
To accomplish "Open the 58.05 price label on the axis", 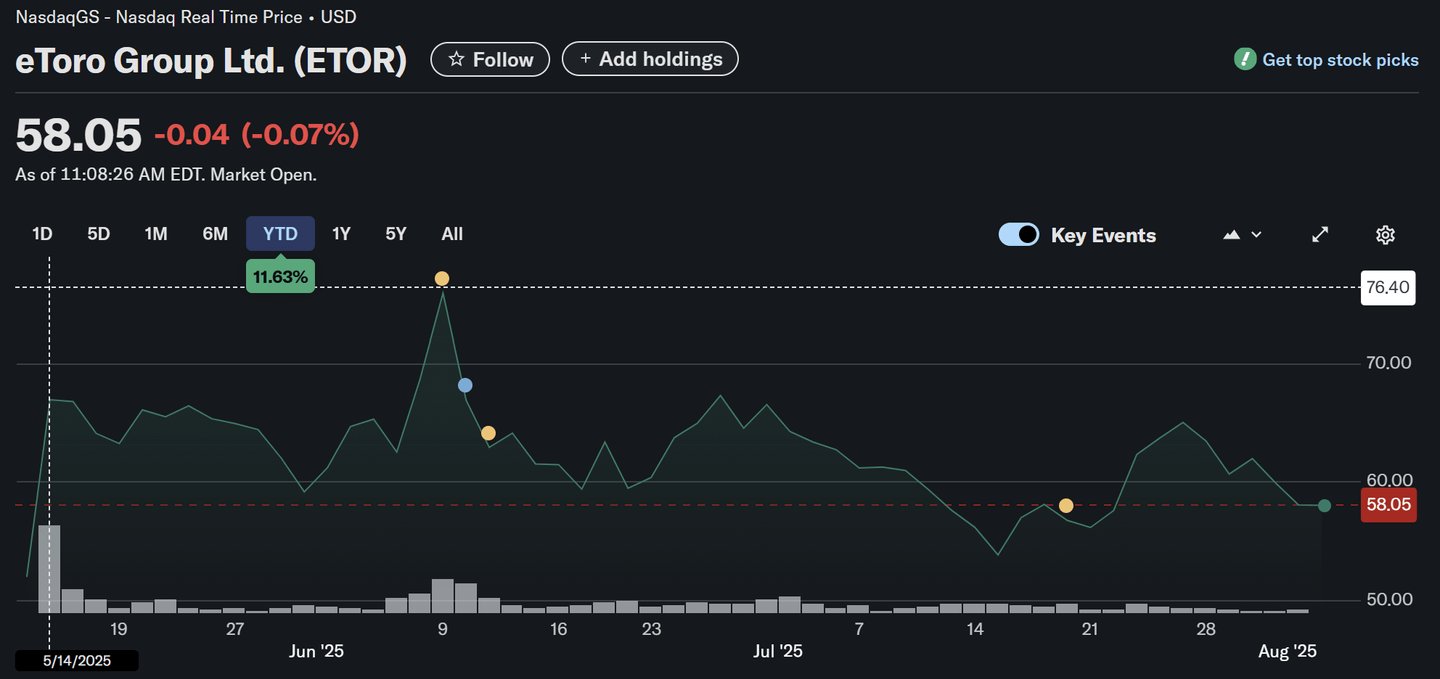I will [x=1388, y=506].
